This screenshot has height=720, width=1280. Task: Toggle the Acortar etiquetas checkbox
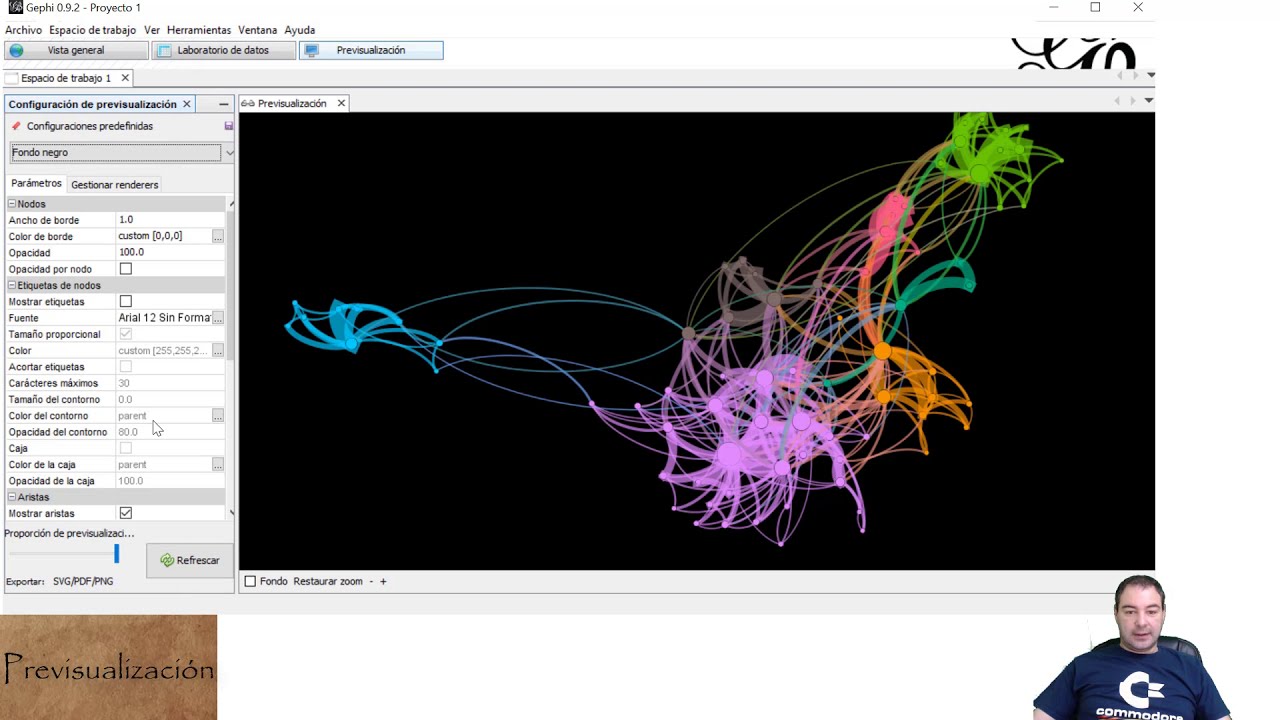point(125,367)
